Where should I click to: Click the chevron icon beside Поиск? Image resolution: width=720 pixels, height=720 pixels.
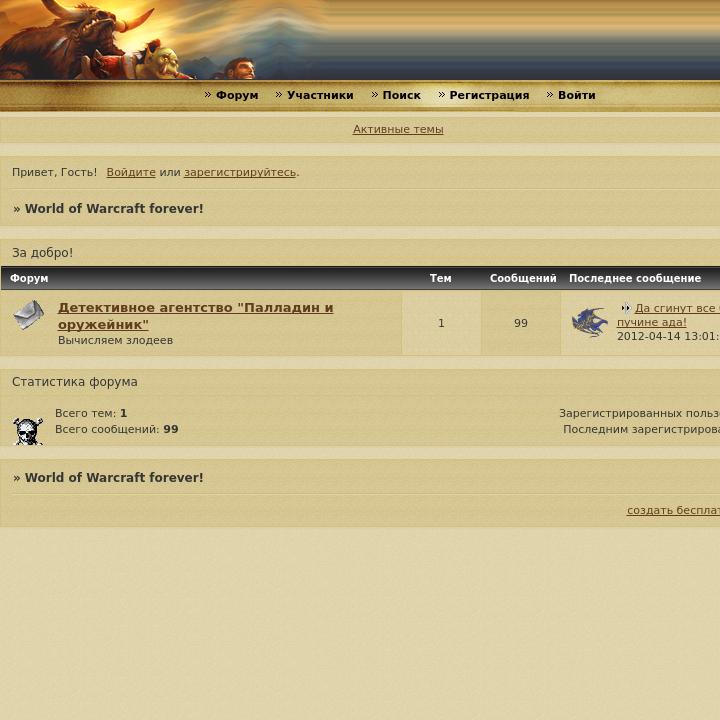pyautogui.click(x=374, y=95)
